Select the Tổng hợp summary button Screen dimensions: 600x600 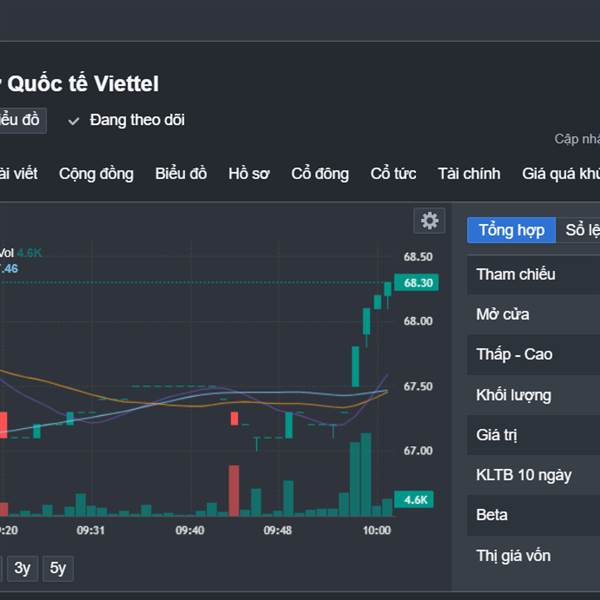[x=511, y=230]
